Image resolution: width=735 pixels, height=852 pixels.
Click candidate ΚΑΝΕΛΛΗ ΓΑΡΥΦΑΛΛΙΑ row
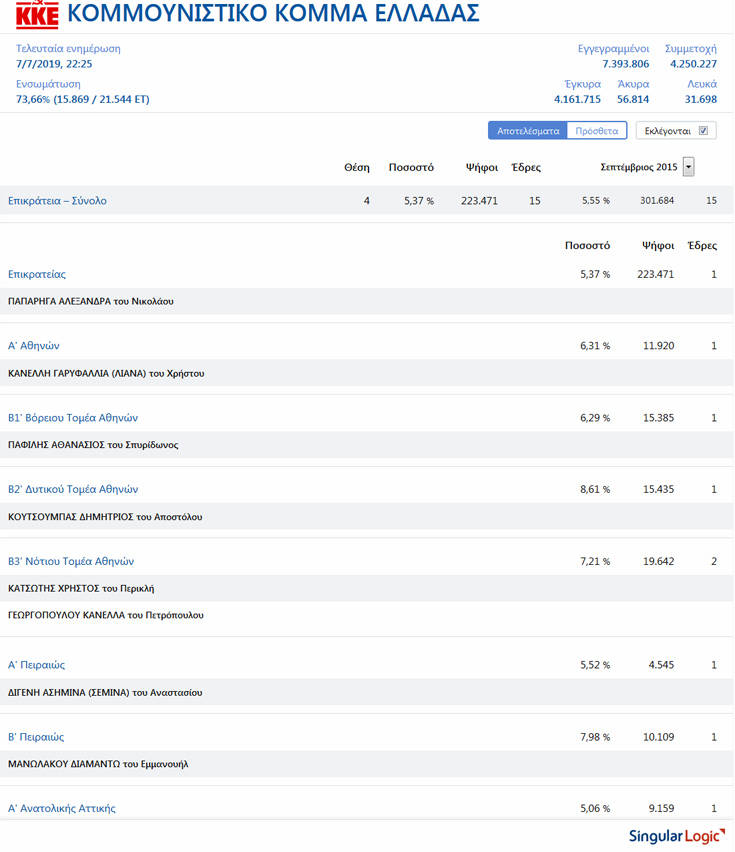tap(106, 373)
